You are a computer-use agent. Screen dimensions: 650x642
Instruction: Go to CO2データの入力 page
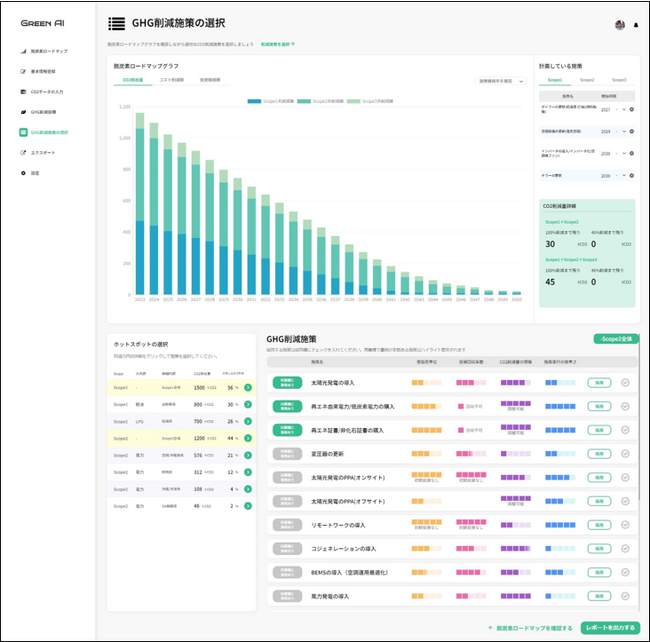[x=46, y=91]
